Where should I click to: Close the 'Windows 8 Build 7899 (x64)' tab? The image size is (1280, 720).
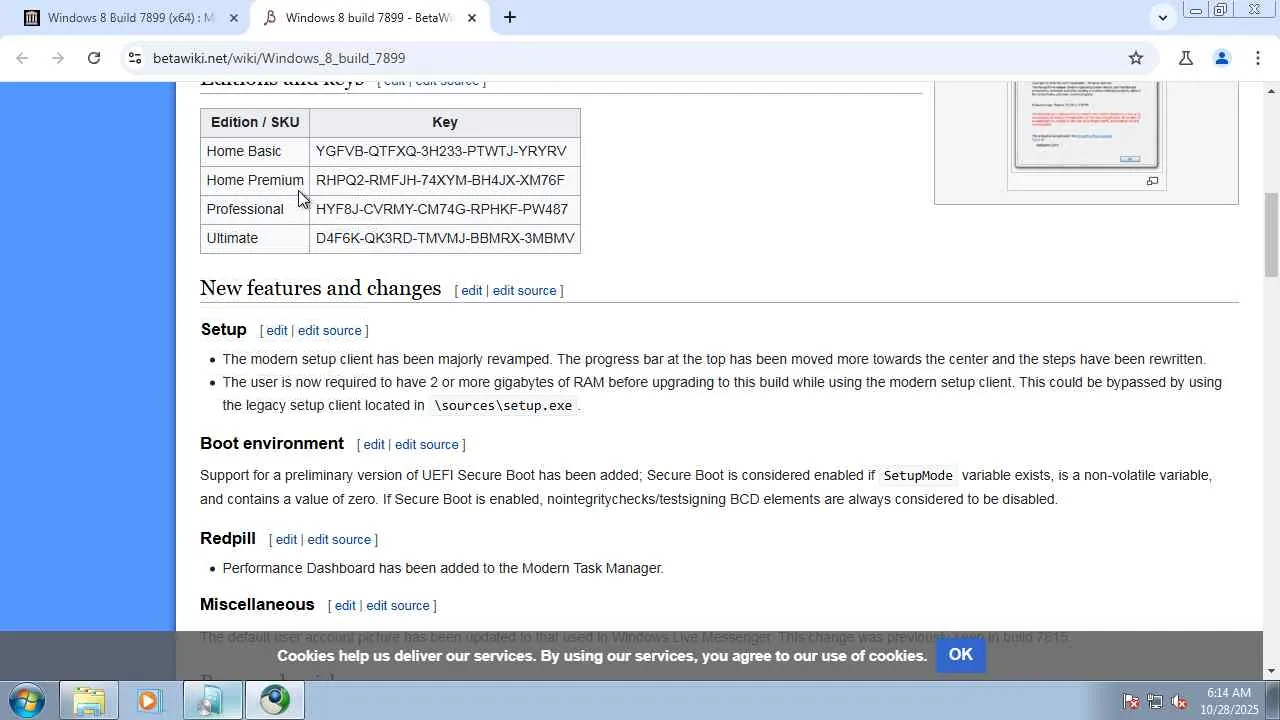pos(234,17)
